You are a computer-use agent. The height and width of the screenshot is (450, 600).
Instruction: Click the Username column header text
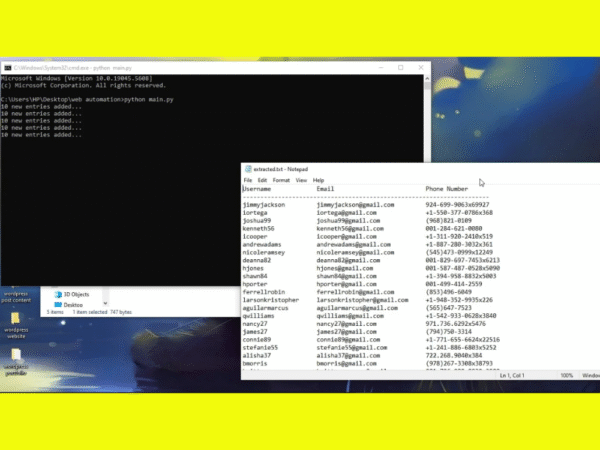point(257,189)
